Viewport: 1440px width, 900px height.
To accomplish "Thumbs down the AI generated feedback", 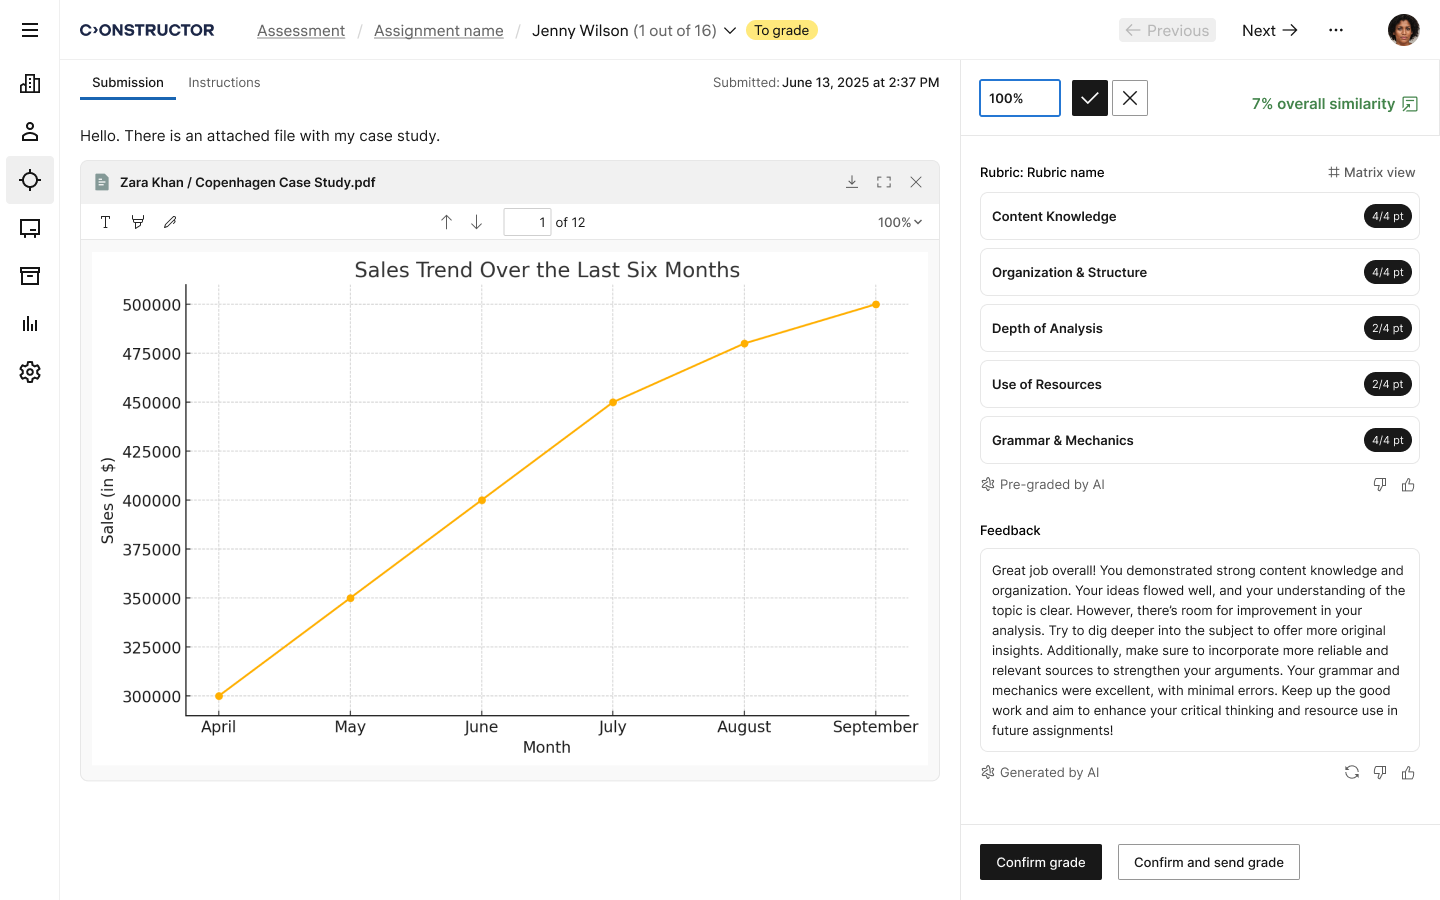I will 1380,772.
